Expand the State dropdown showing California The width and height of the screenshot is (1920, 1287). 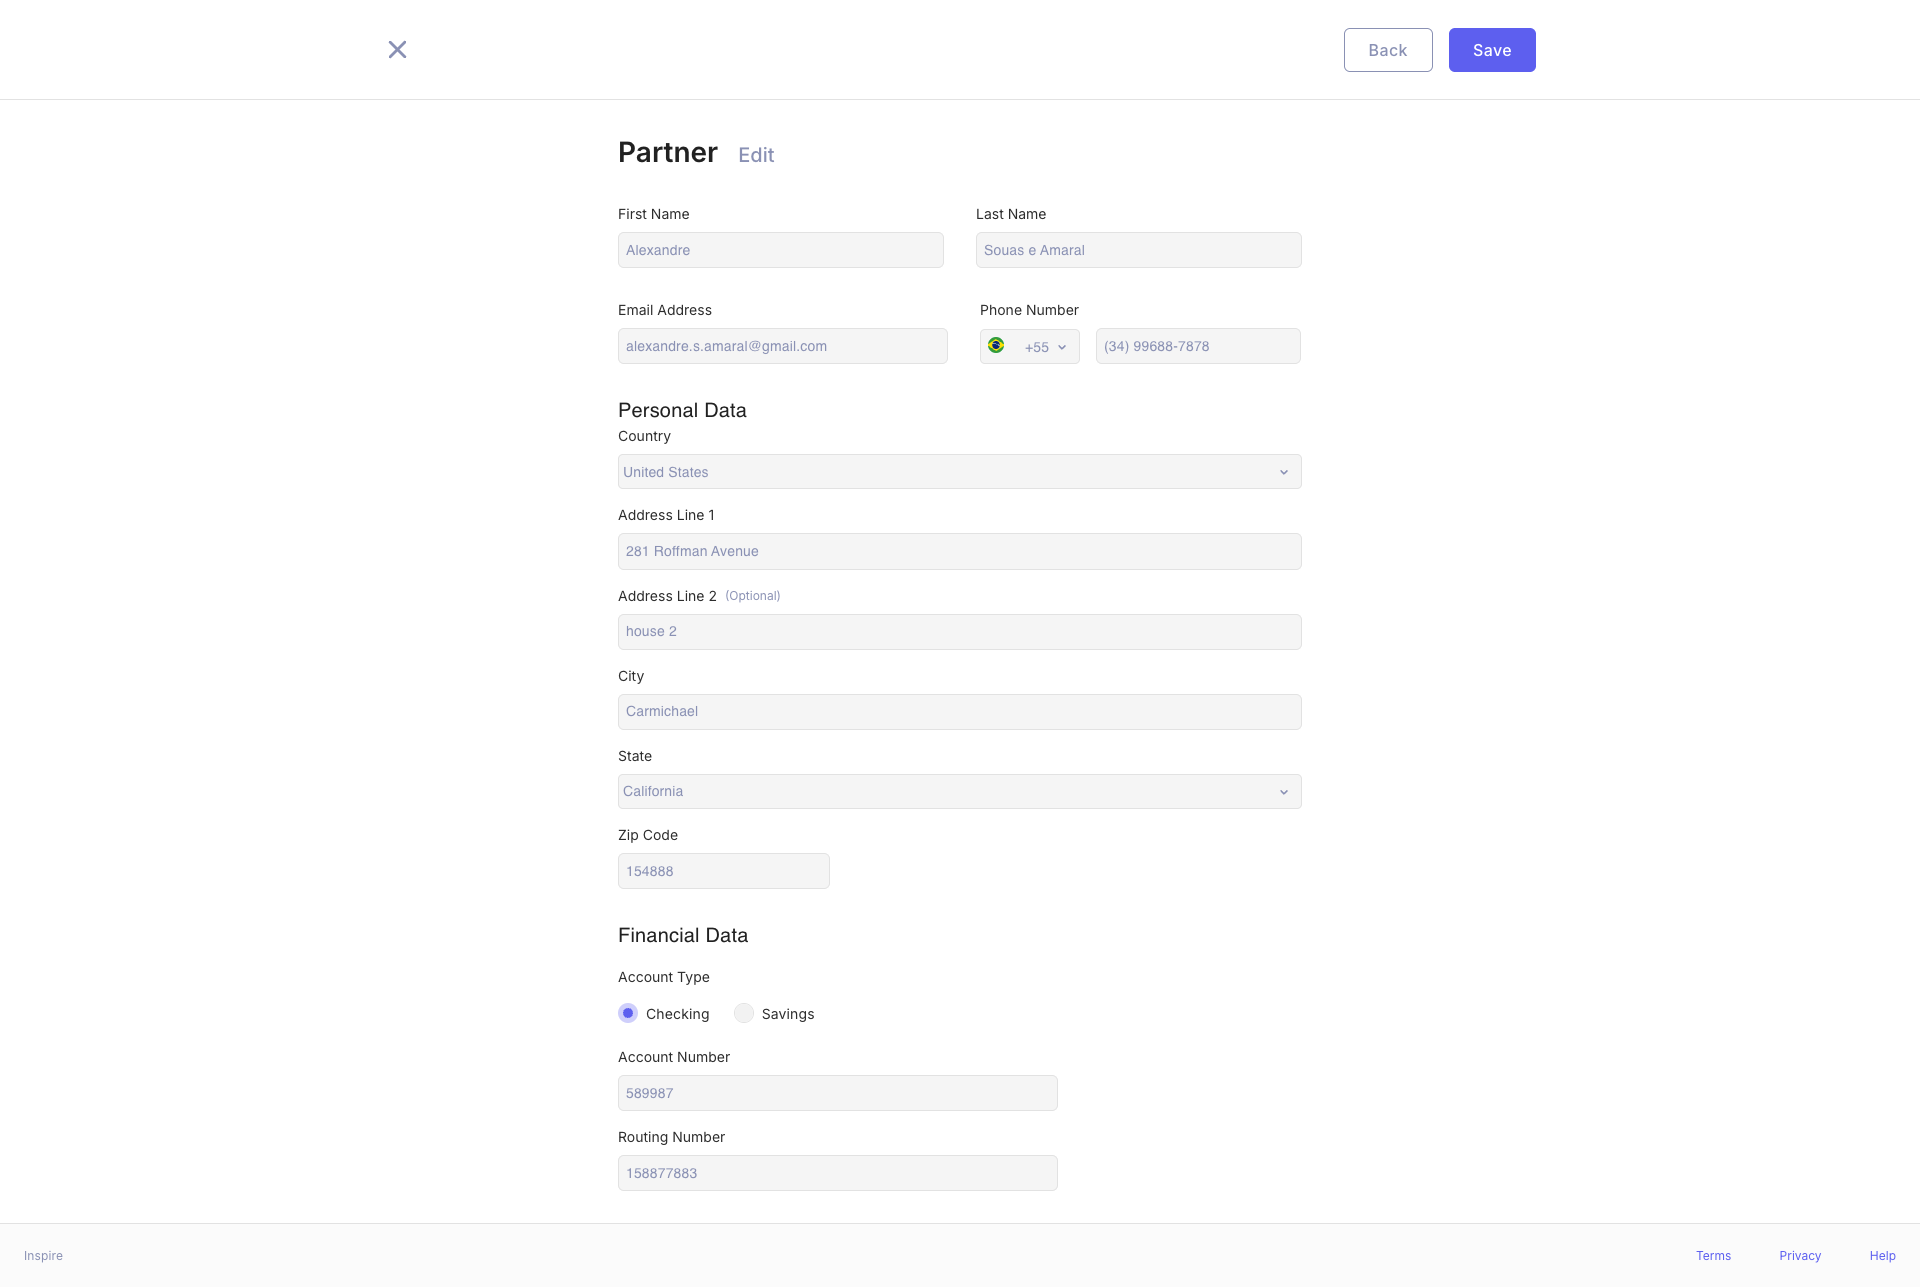coord(960,792)
